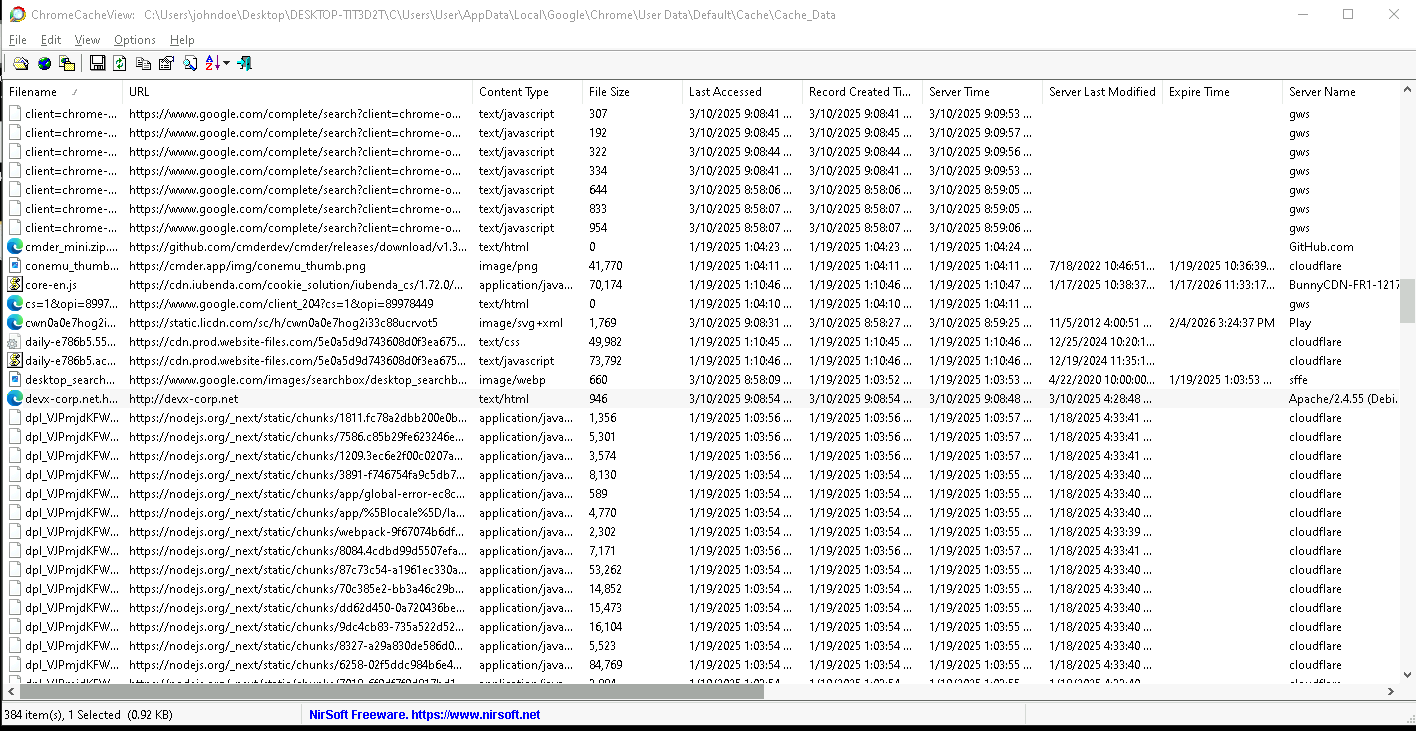Open the File menu
Image resolution: width=1416 pixels, height=731 pixels.
point(18,40)
